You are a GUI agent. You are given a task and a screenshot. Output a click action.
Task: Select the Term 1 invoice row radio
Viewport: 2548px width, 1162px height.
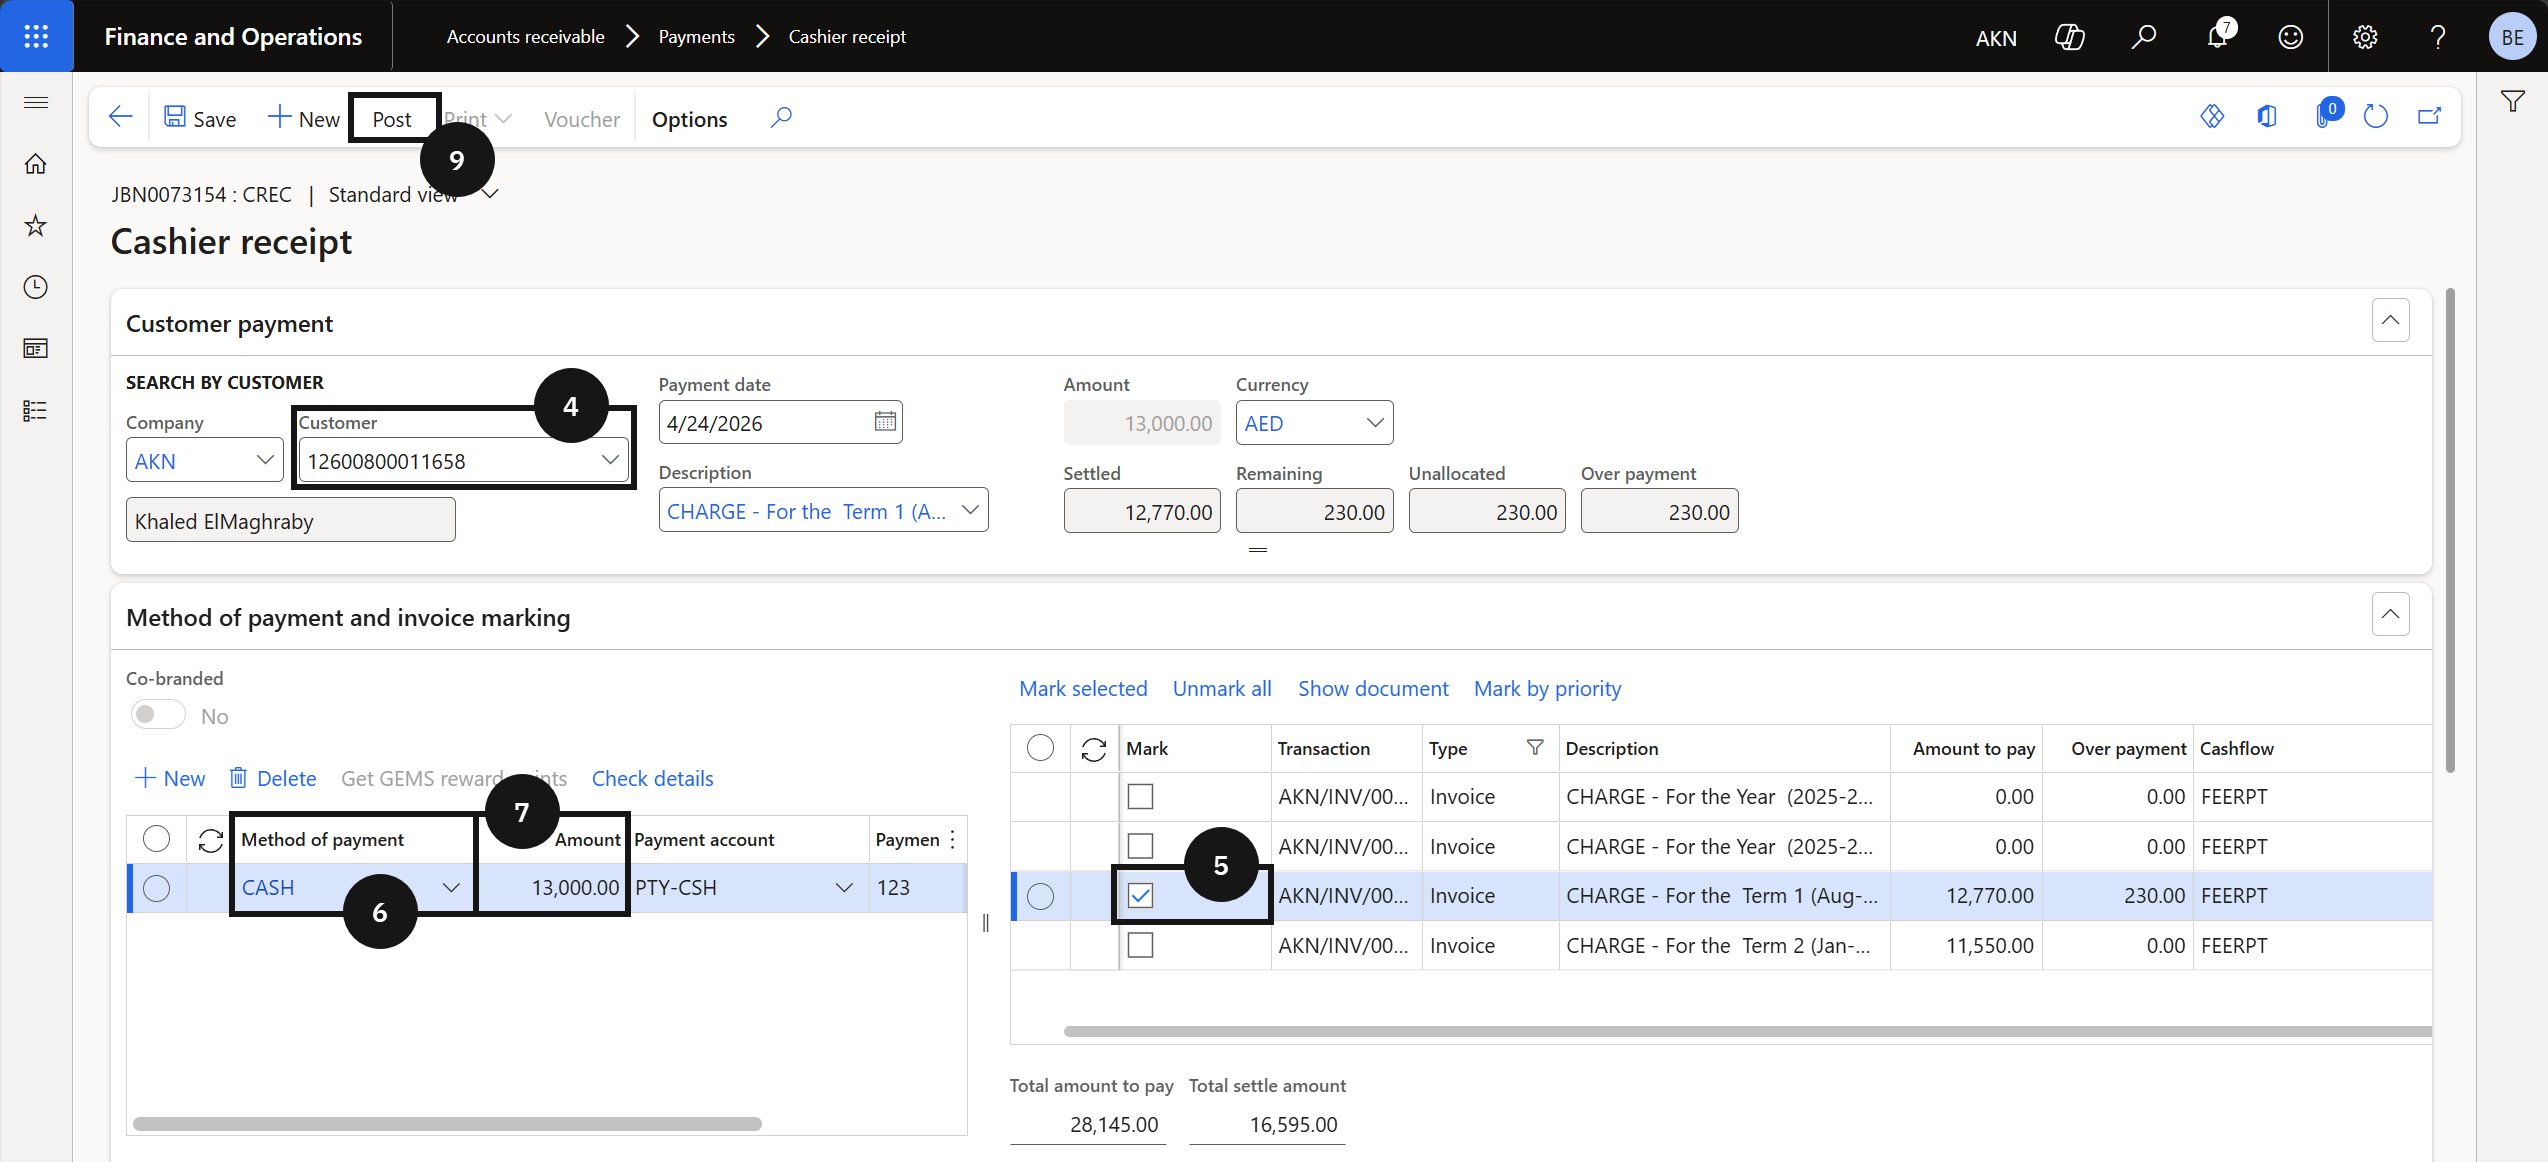pos(1040,896)
